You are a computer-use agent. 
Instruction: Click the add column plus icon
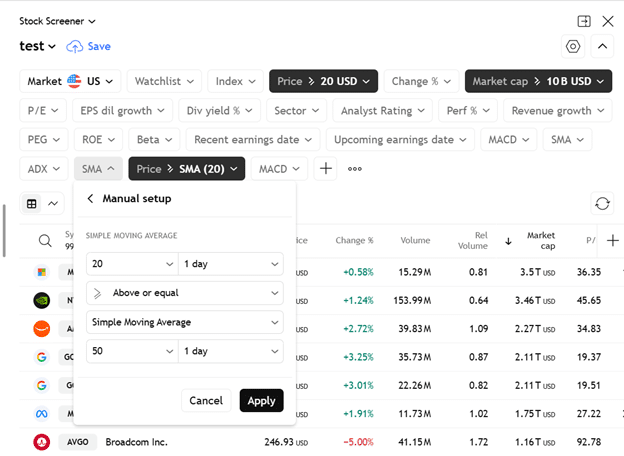[x=613, y=240]
